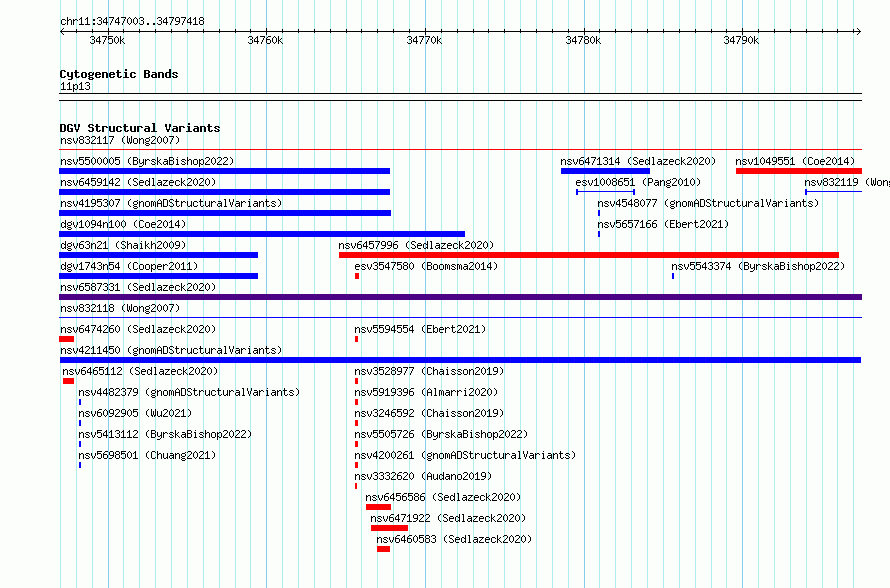This screenshot has height=588, width=890.
Task: Click the 34790k ruler tick label
Action: 741,40
